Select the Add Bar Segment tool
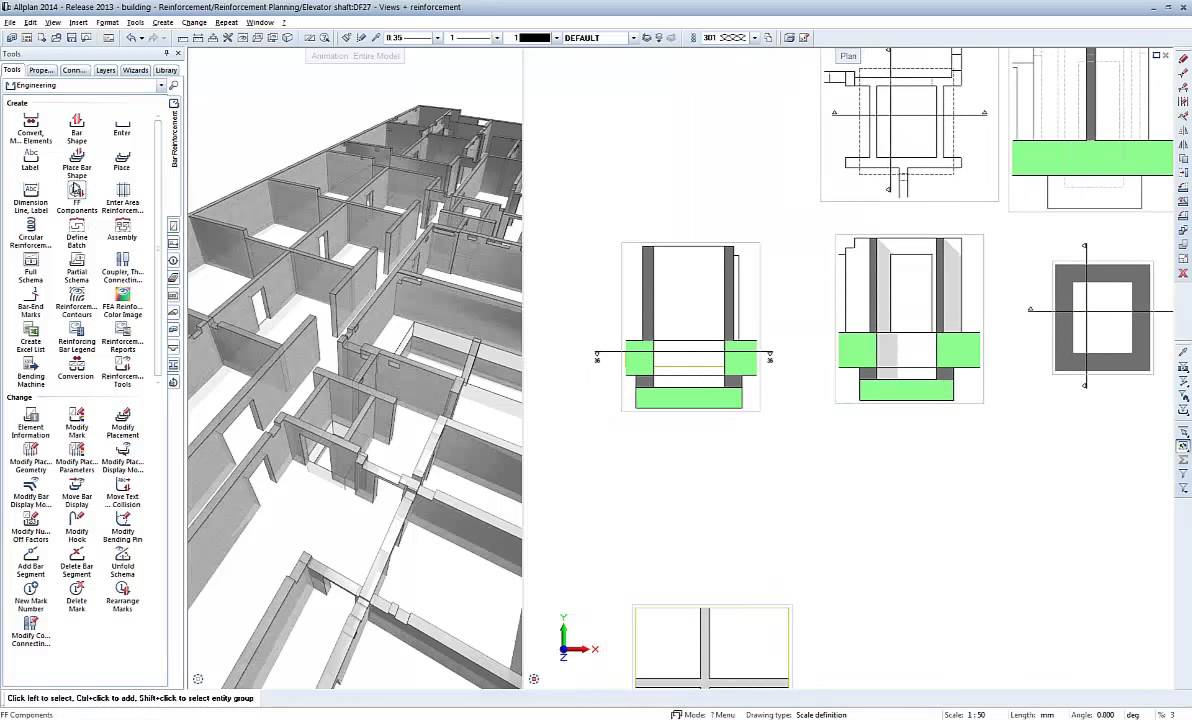This screenshot has height=720, width=1192. [x=30, y=562]
